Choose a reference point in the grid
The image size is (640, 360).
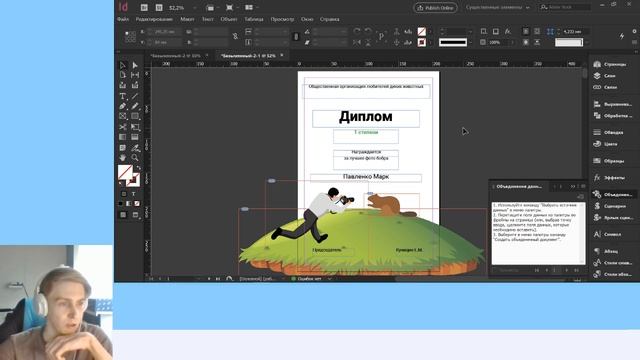(130, 37)
